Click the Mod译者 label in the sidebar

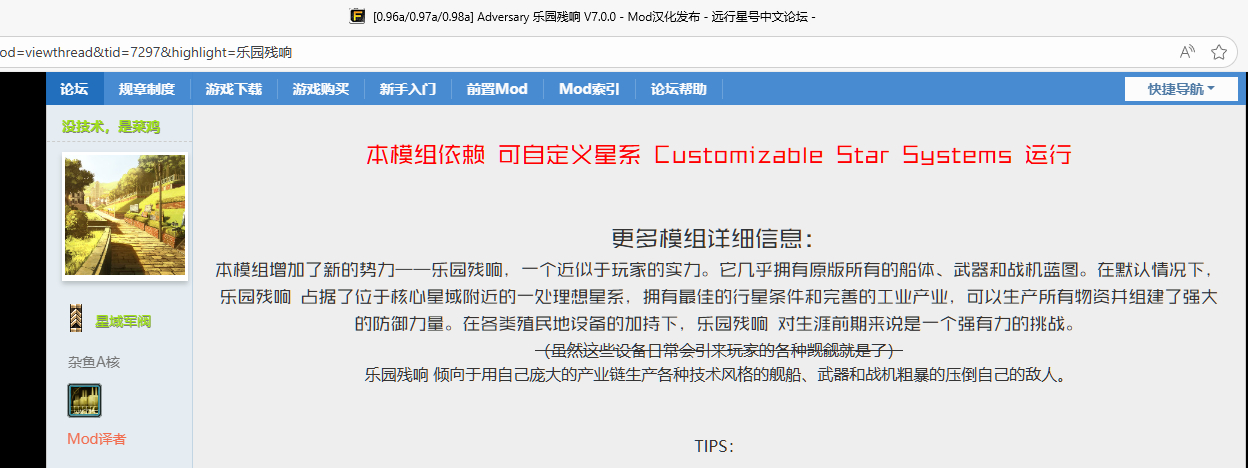97,439
